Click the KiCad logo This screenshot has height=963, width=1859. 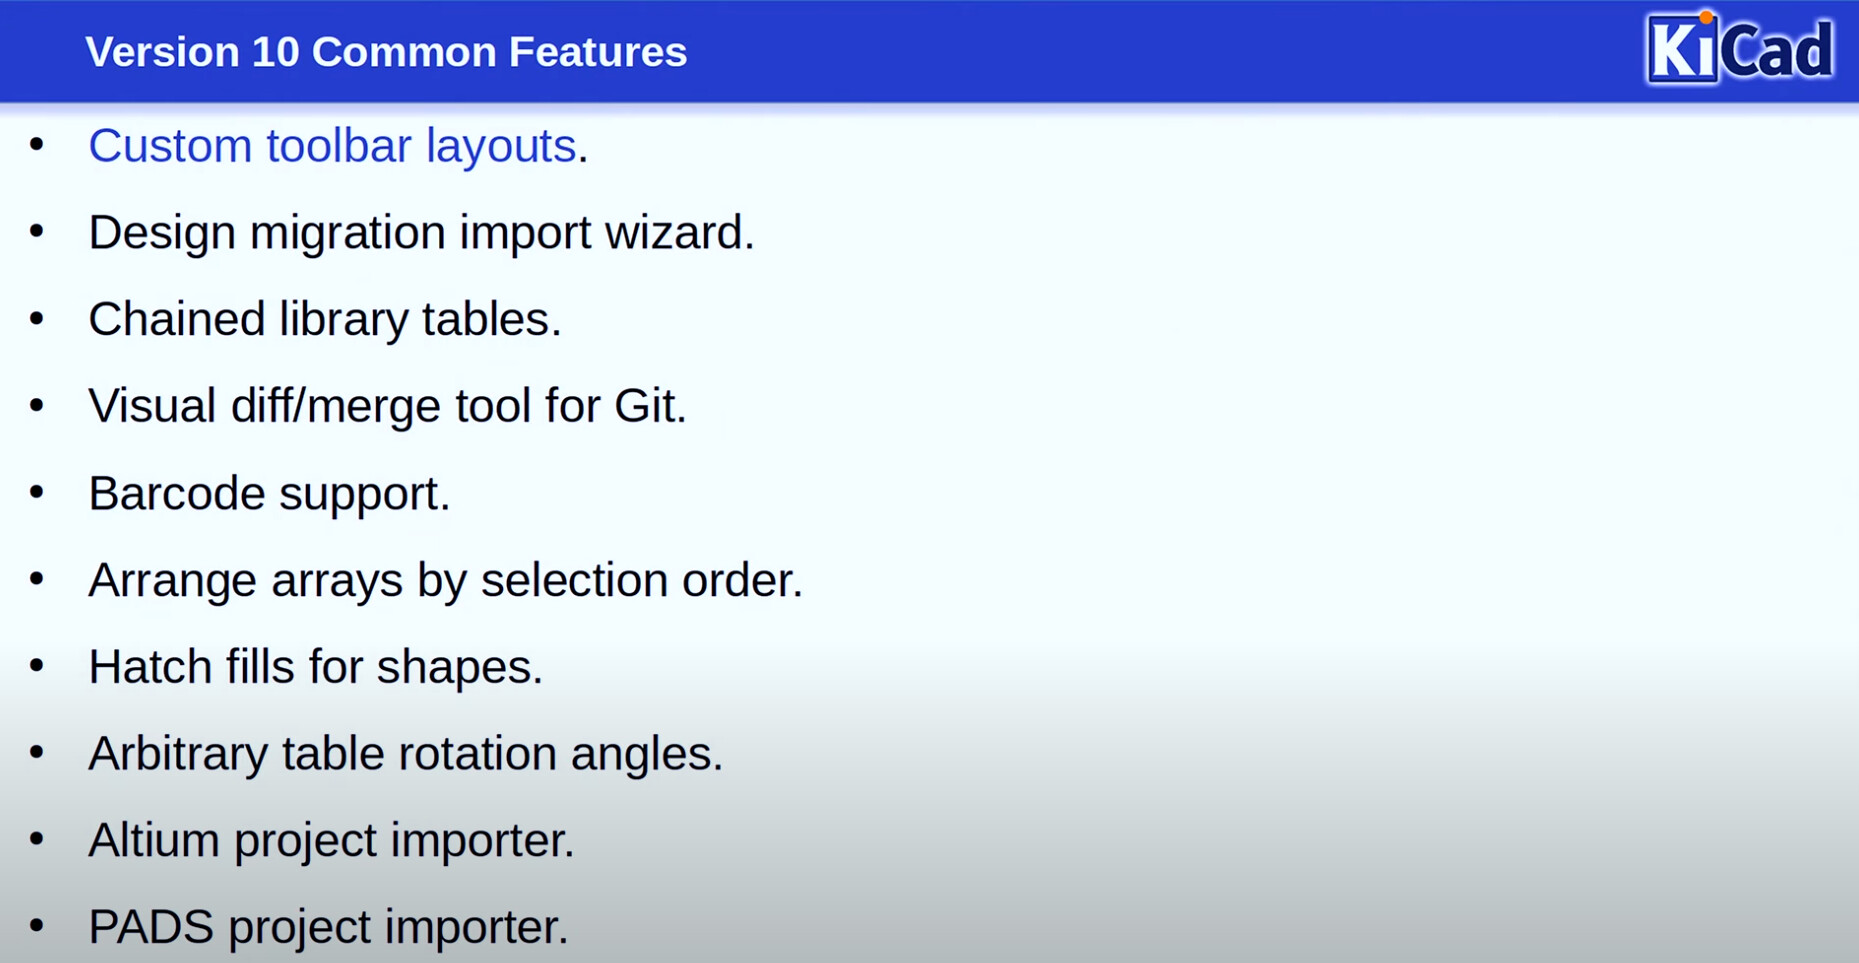click(1740, 48)
